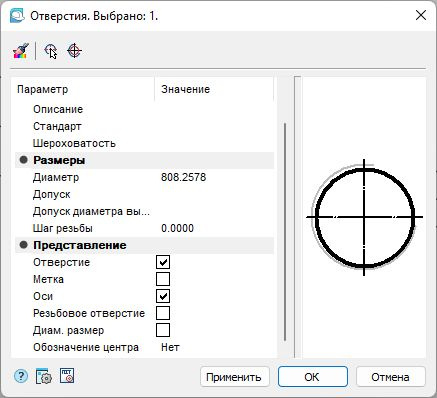Image resolution: width=437 pixels, height=398 pixels.
Task: Select the Обозначение центра row label
Action: coord(86,347)
